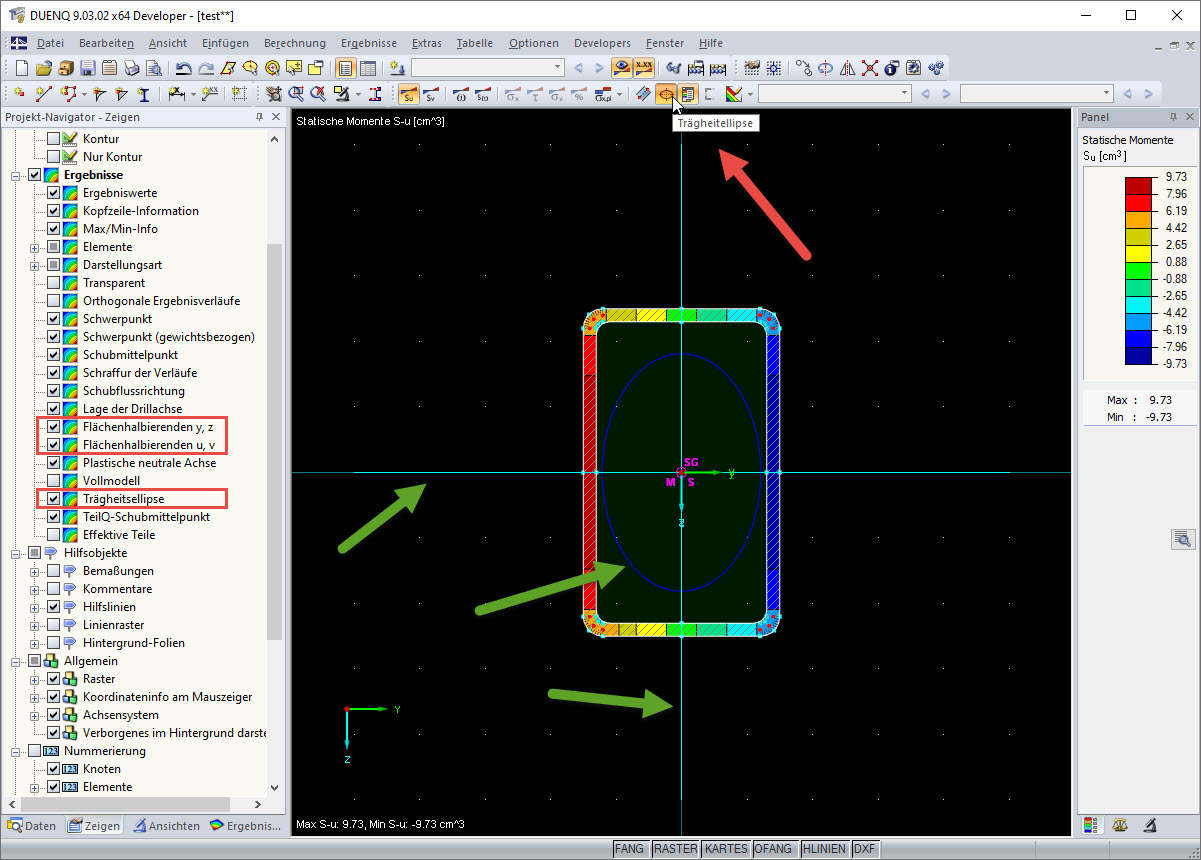Create a new file with blank-page icon
This screenshot has width=1201, height=860.
coord(21,68)
